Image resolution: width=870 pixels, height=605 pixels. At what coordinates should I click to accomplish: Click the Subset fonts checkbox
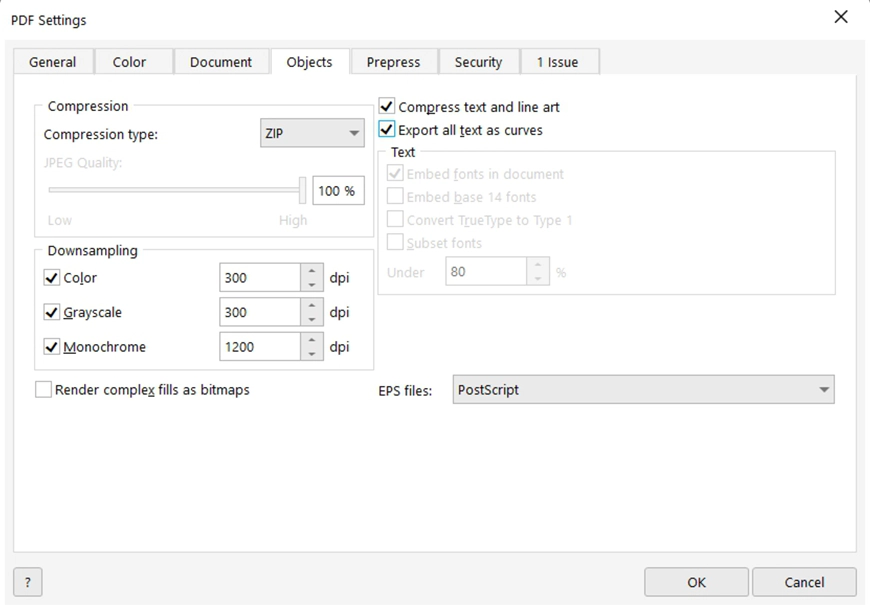[395, 243]
